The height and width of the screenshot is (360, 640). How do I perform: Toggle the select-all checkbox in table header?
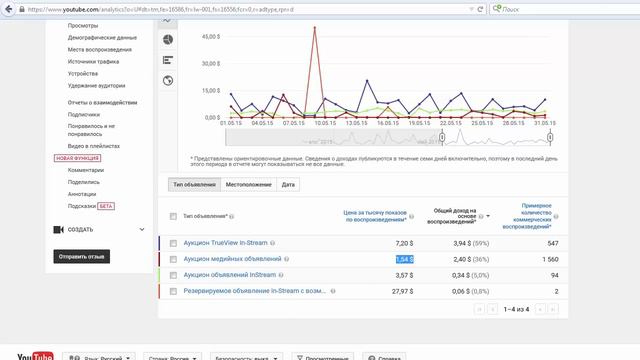coord(173,216)
